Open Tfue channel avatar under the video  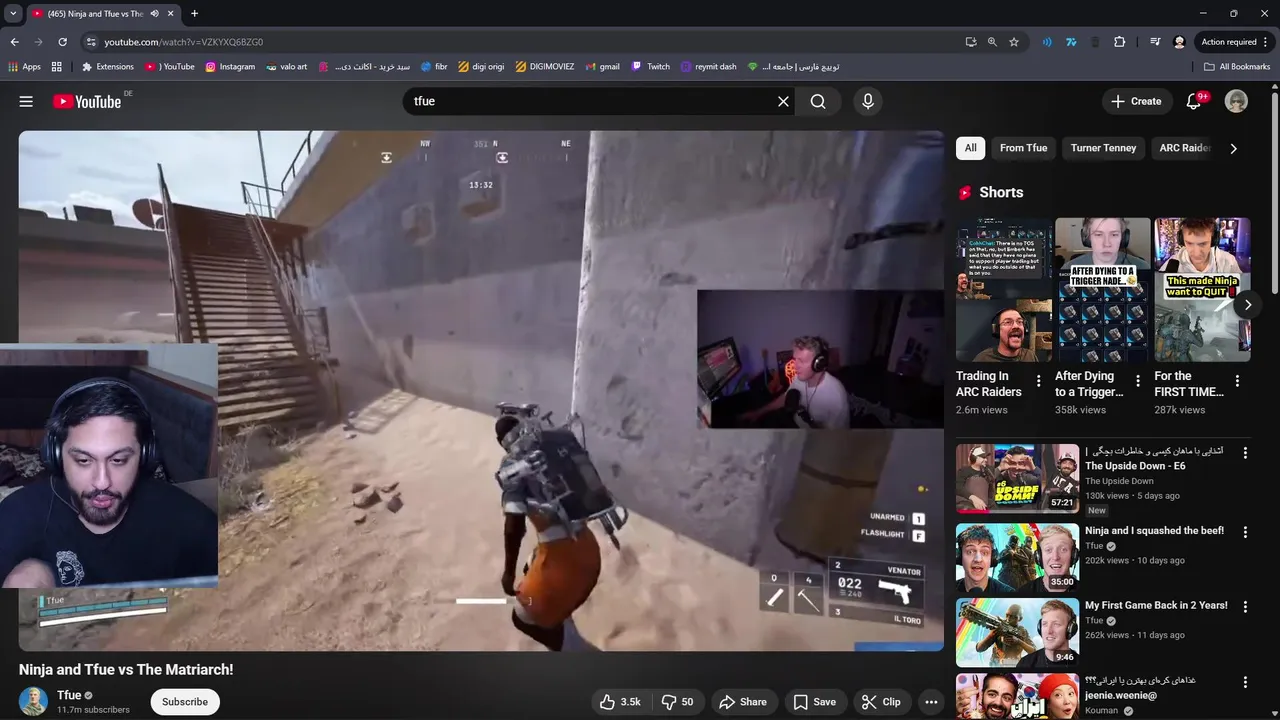point(33,702)
